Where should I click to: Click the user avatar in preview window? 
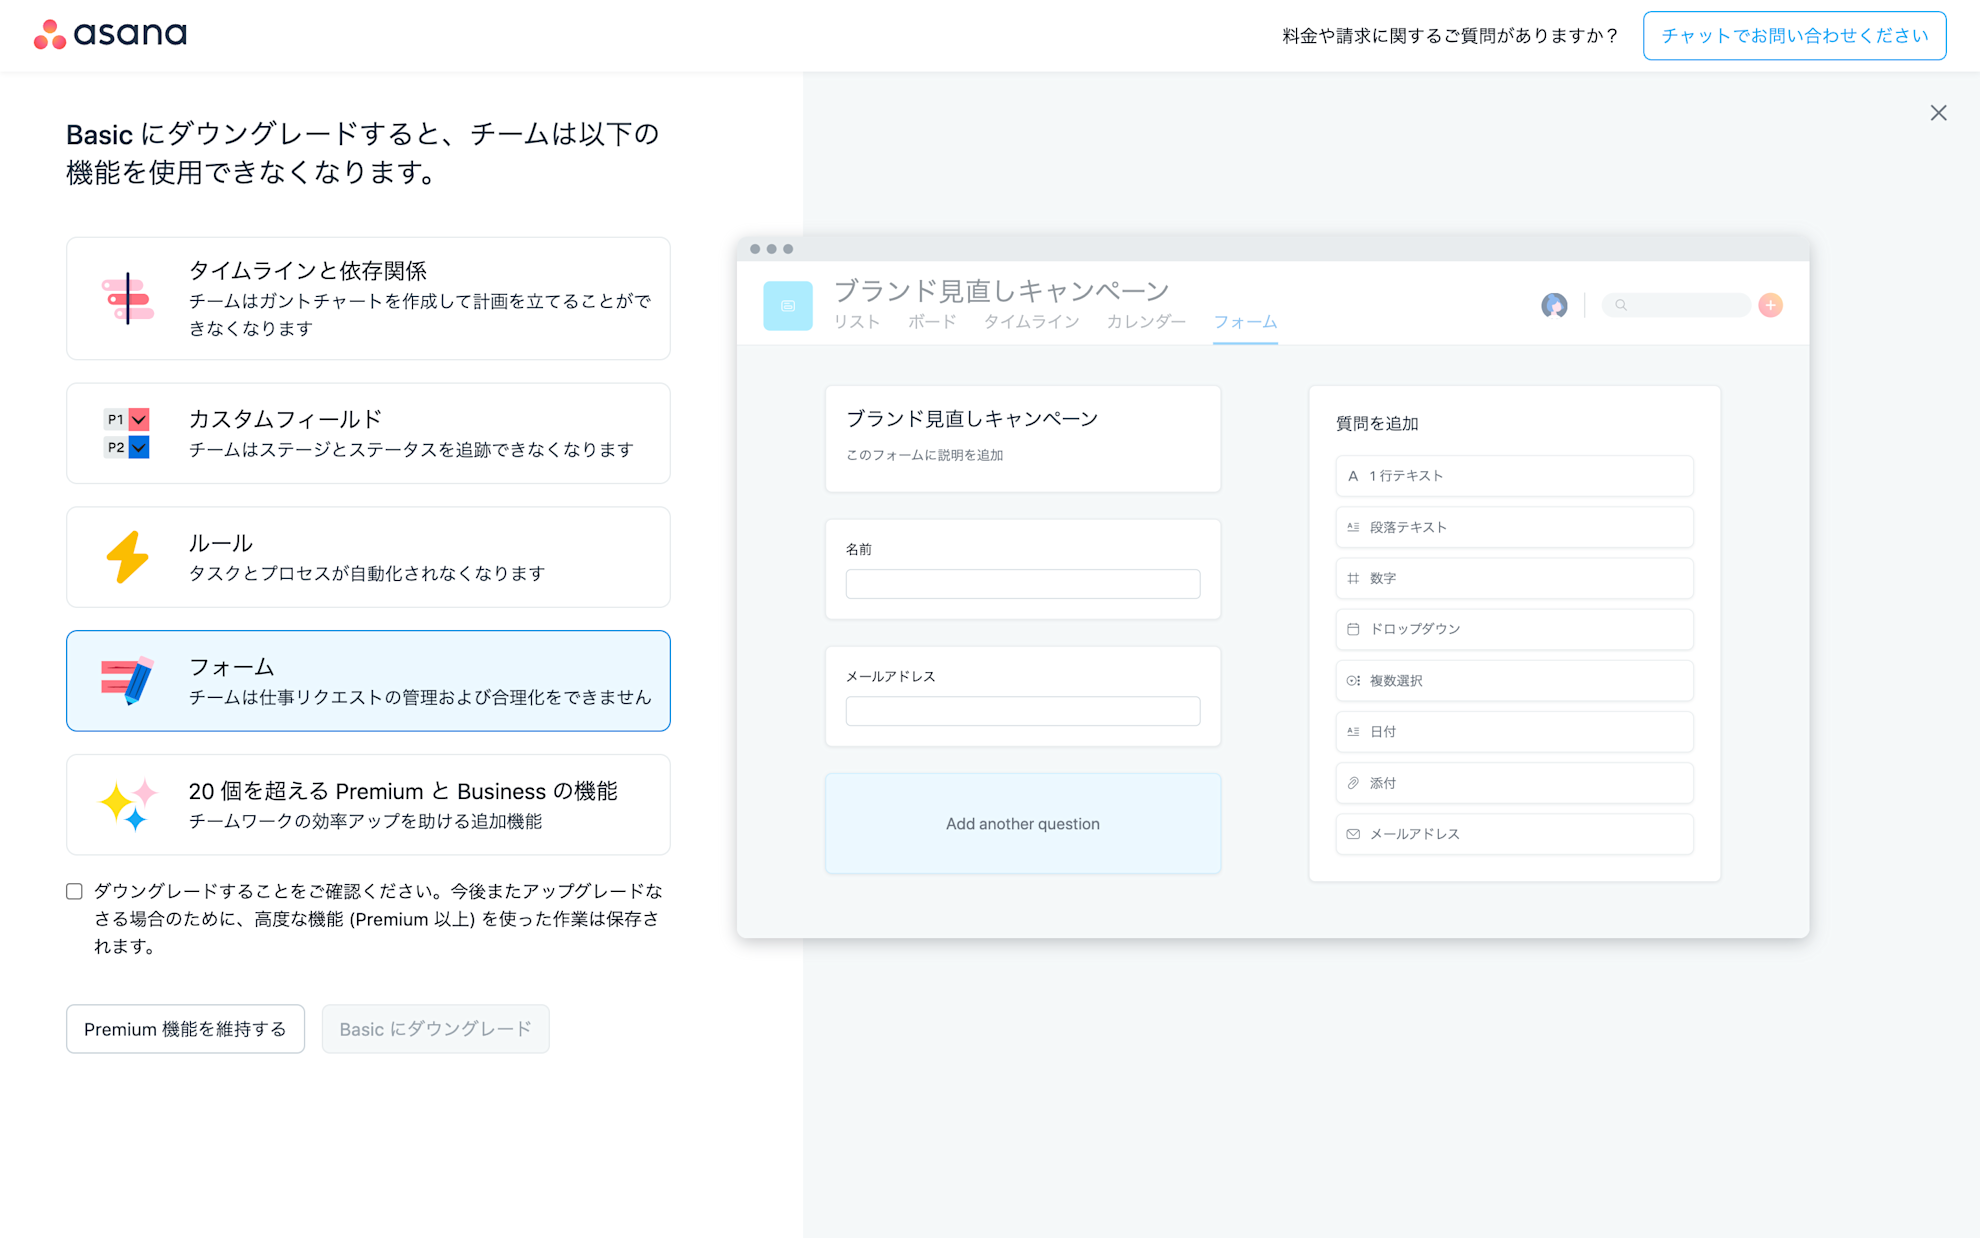click(x=1554, y=305)
